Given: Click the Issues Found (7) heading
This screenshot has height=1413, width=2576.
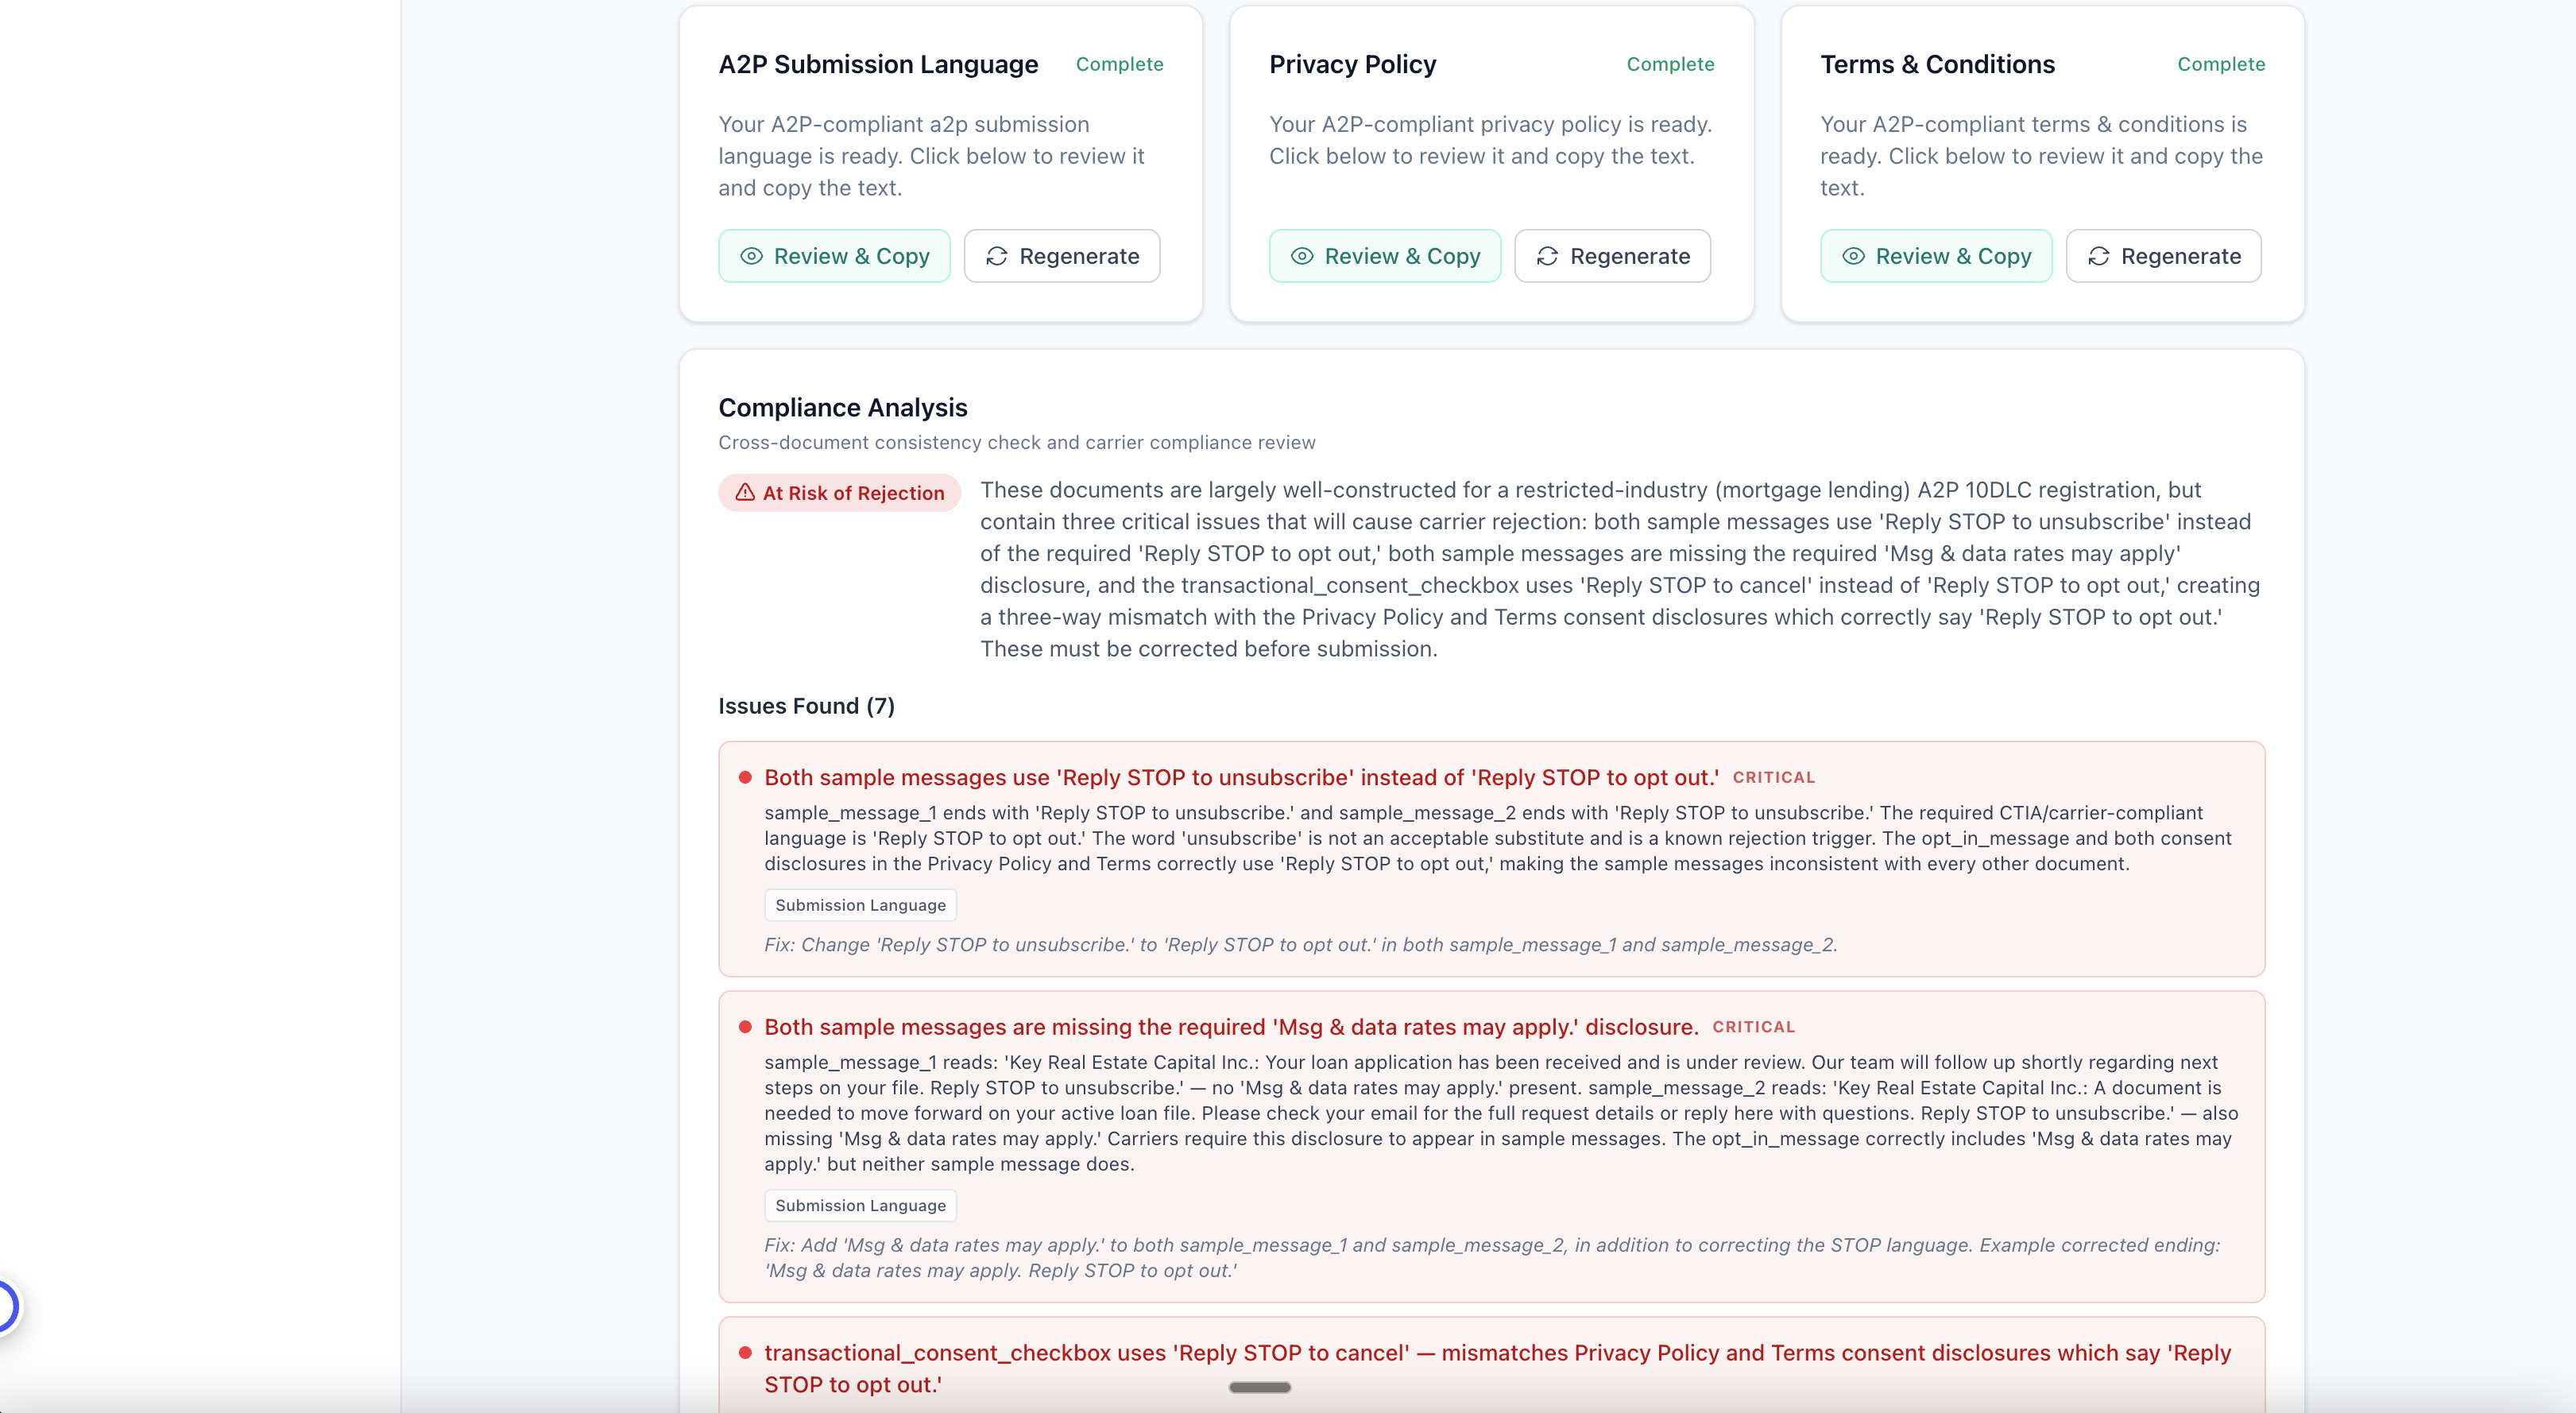Looking at the screenshot, I should click(x=806, y=706).
